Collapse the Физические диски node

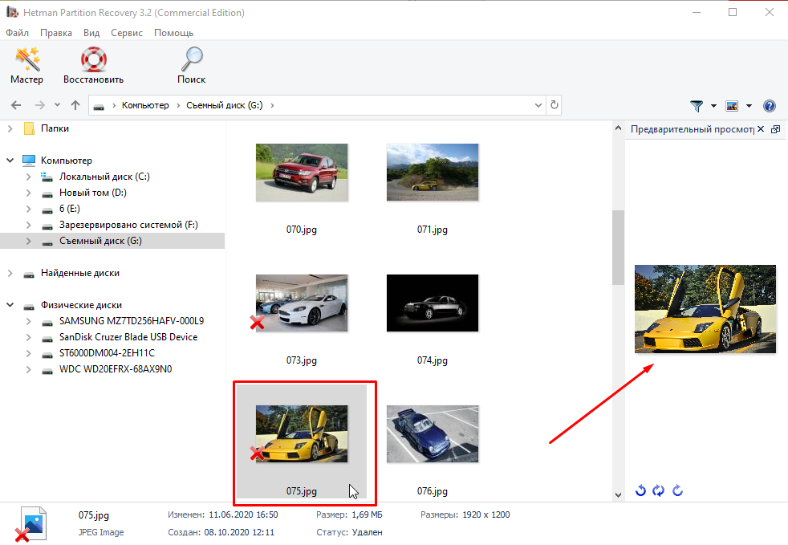[x=10, y=305]
